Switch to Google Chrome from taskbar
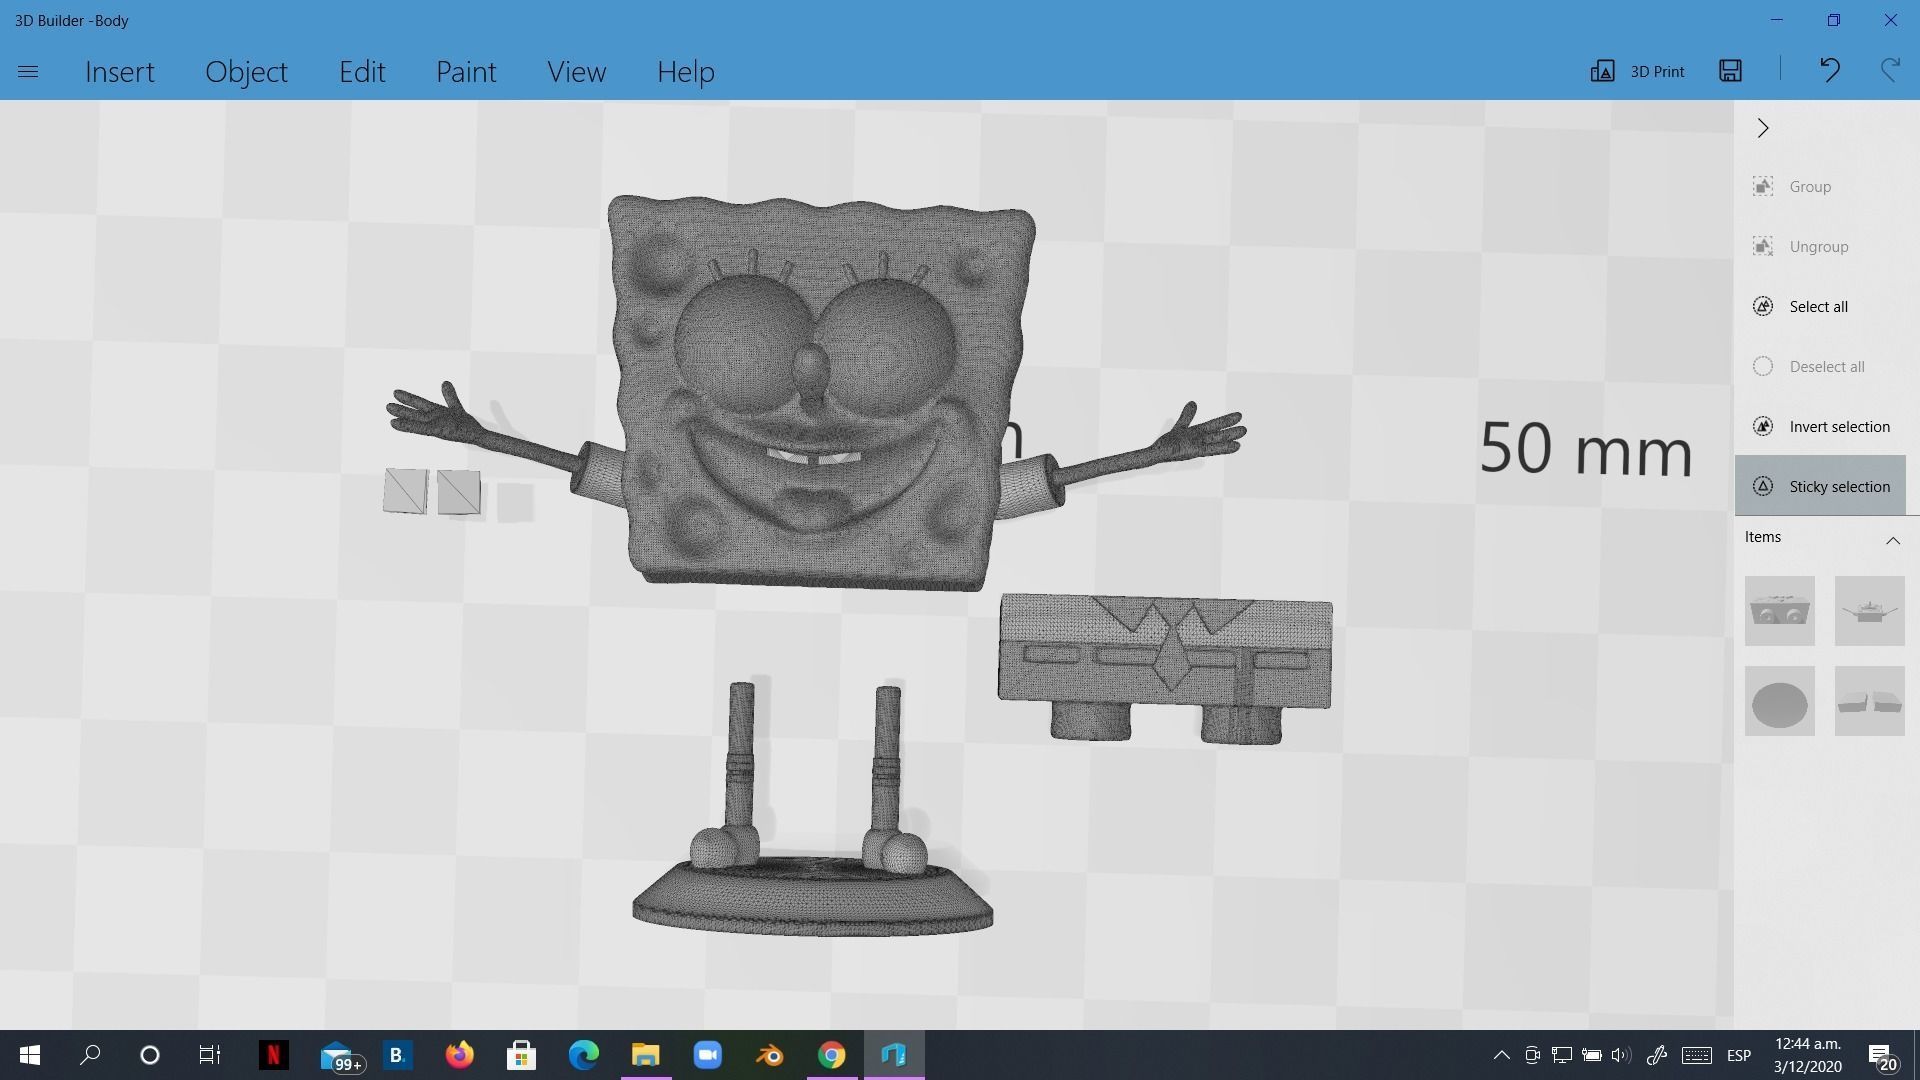The height and width of the screenshot is (1080, 1920). coord(832,1055)
